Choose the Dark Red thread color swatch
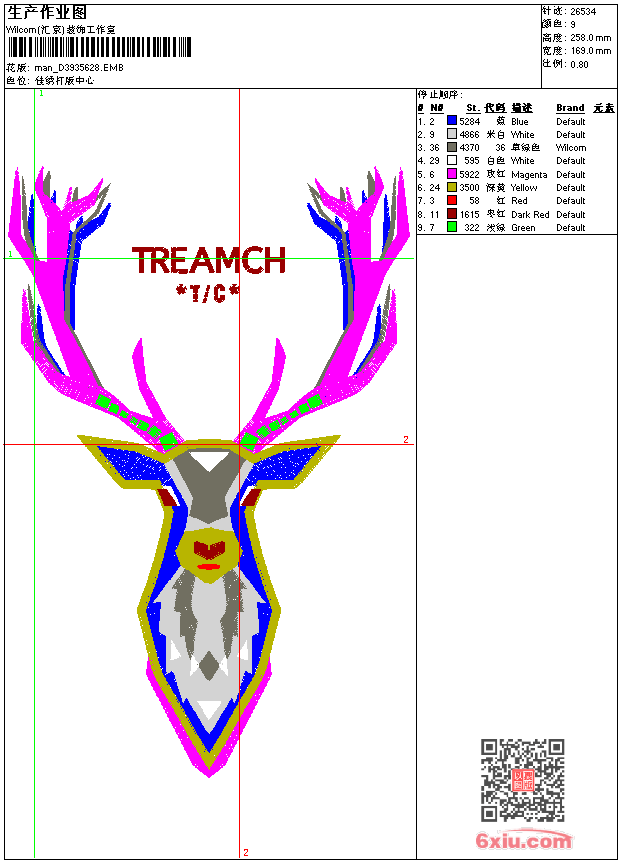 [x=452, y=214]
